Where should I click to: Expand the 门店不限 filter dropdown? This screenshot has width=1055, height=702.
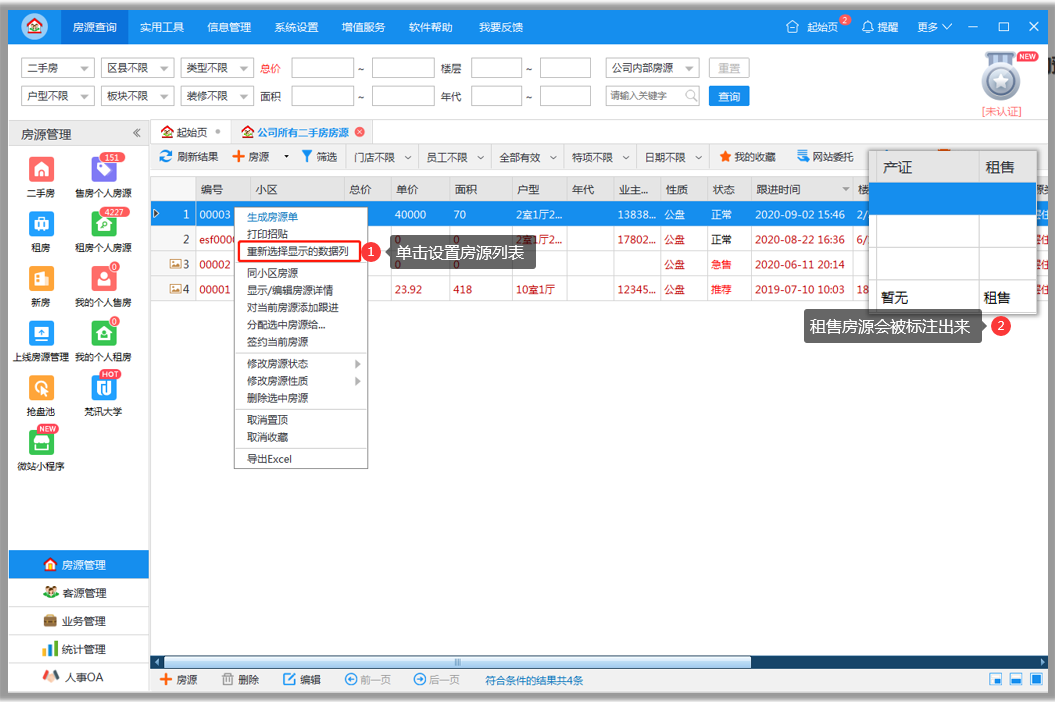382,157
